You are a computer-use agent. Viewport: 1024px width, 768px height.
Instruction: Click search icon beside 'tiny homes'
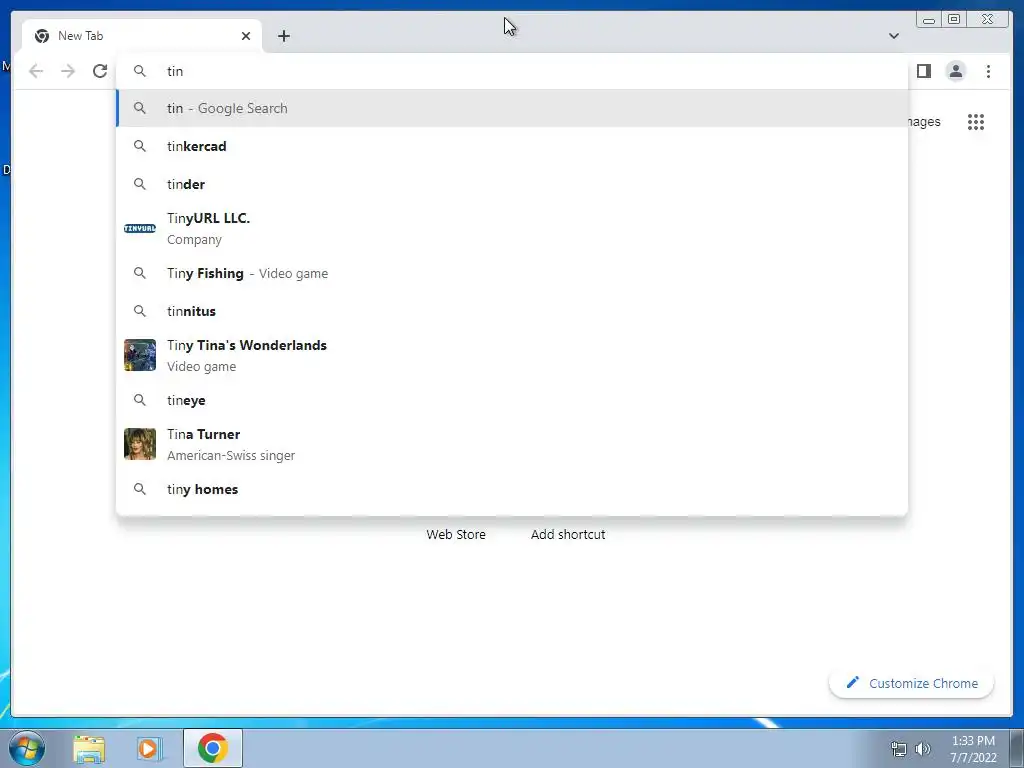140,488
